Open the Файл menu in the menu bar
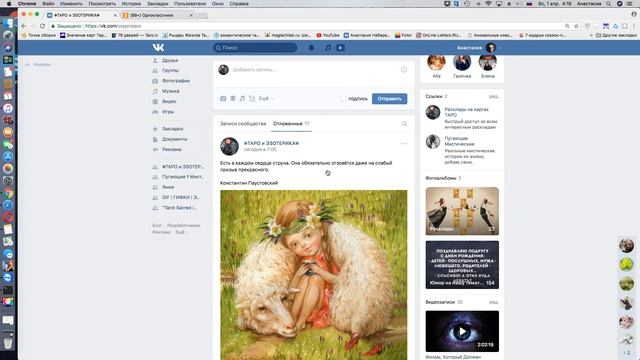The width and height of the screenshot is (640, 360). point(48,4)
